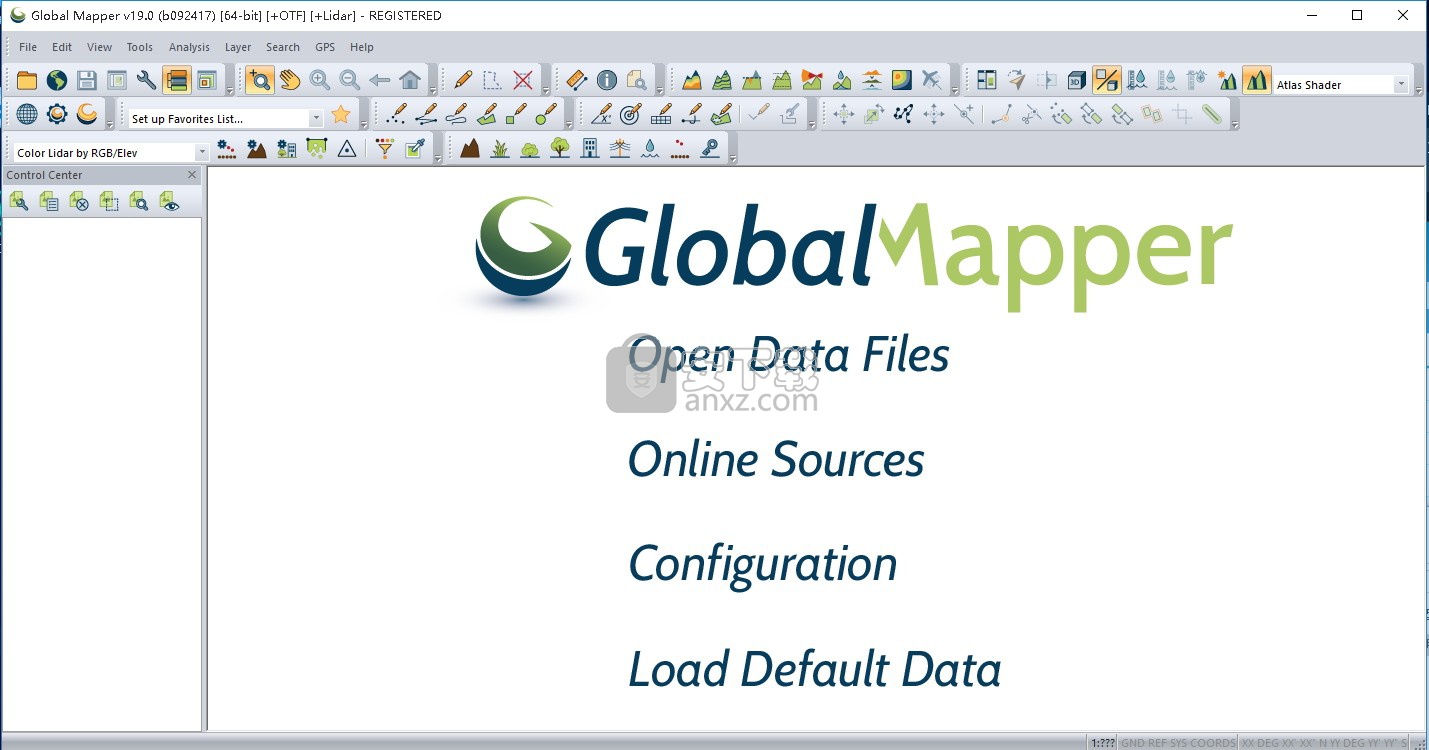
Task: Click the Control Center remove layer icon
Action: [79, 202]
